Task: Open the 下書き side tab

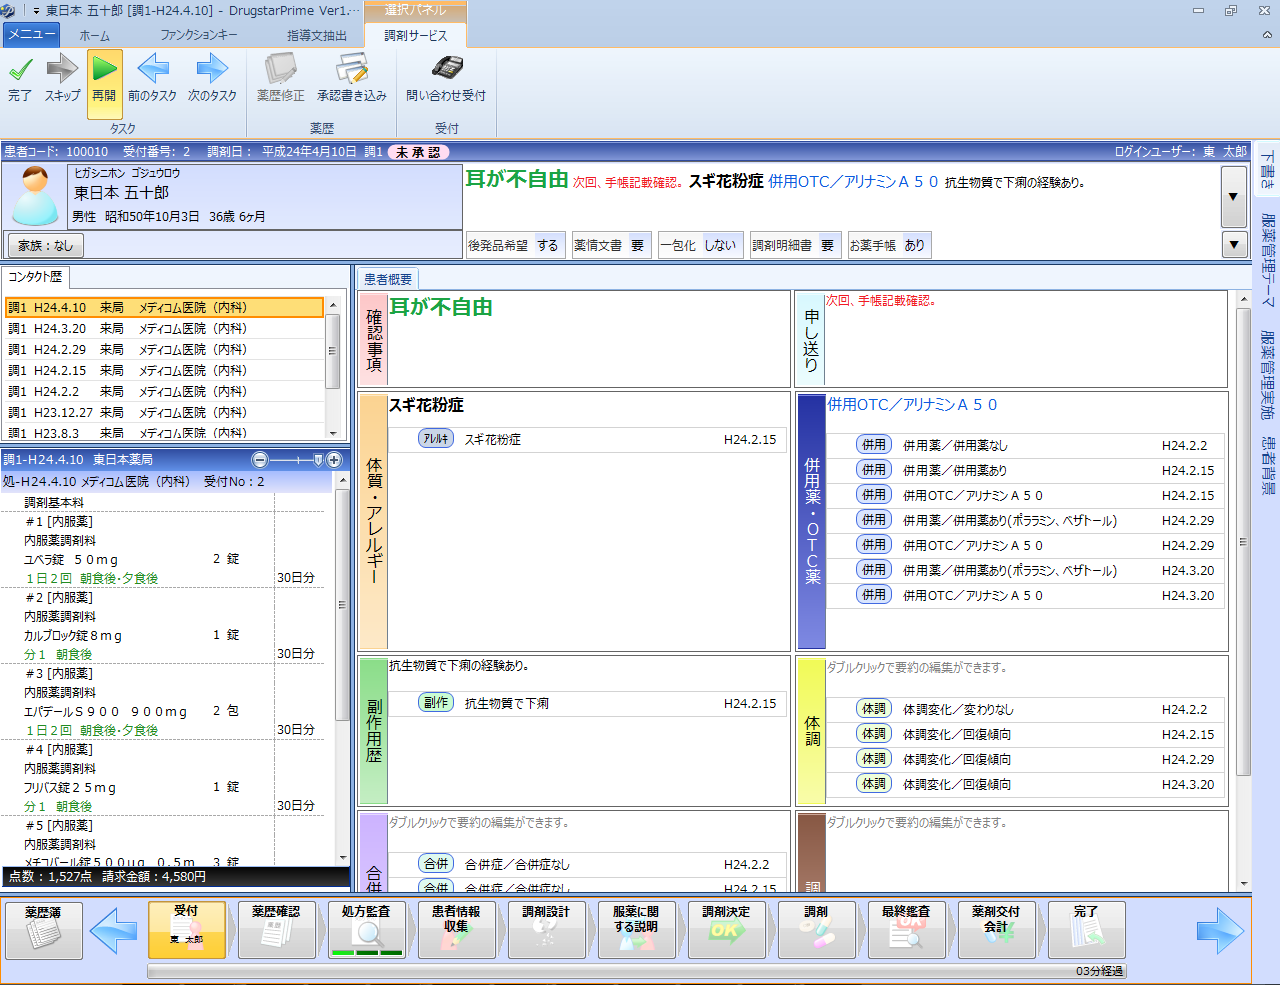Action: click(x=1267, y=169)
